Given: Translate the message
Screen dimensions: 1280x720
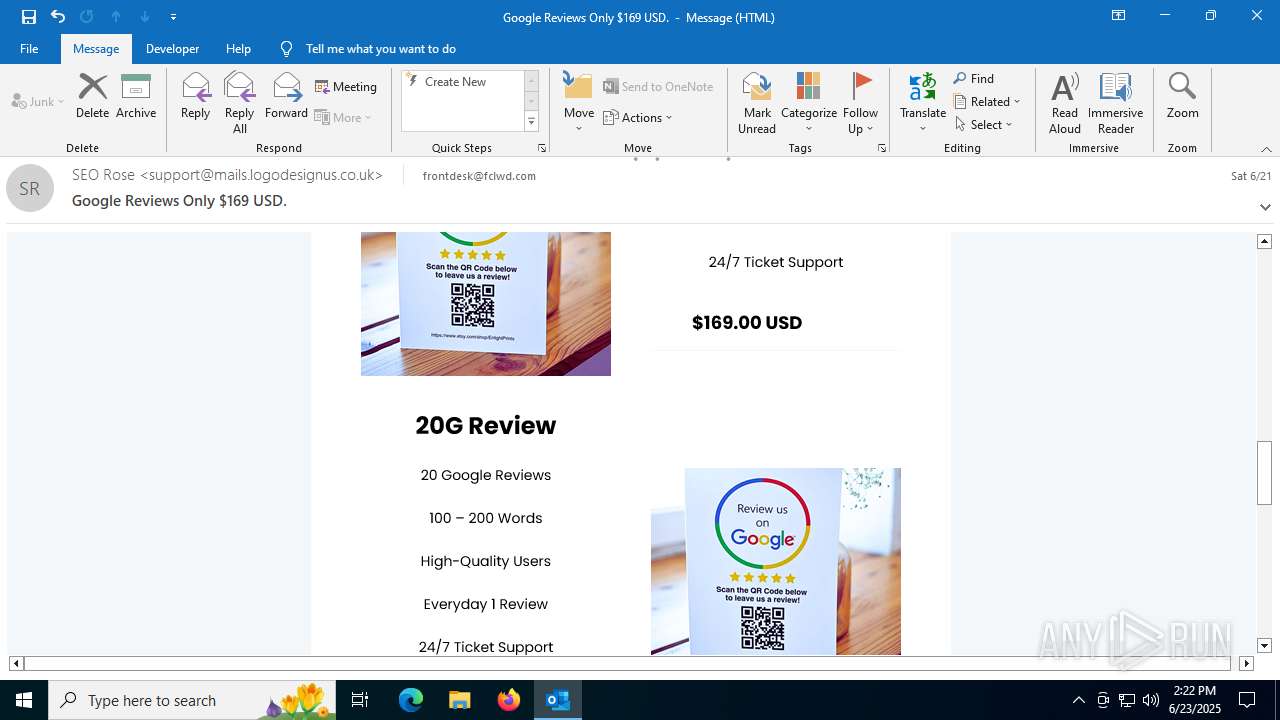Looking at the screenshot, I should click(x=923, y=103).
